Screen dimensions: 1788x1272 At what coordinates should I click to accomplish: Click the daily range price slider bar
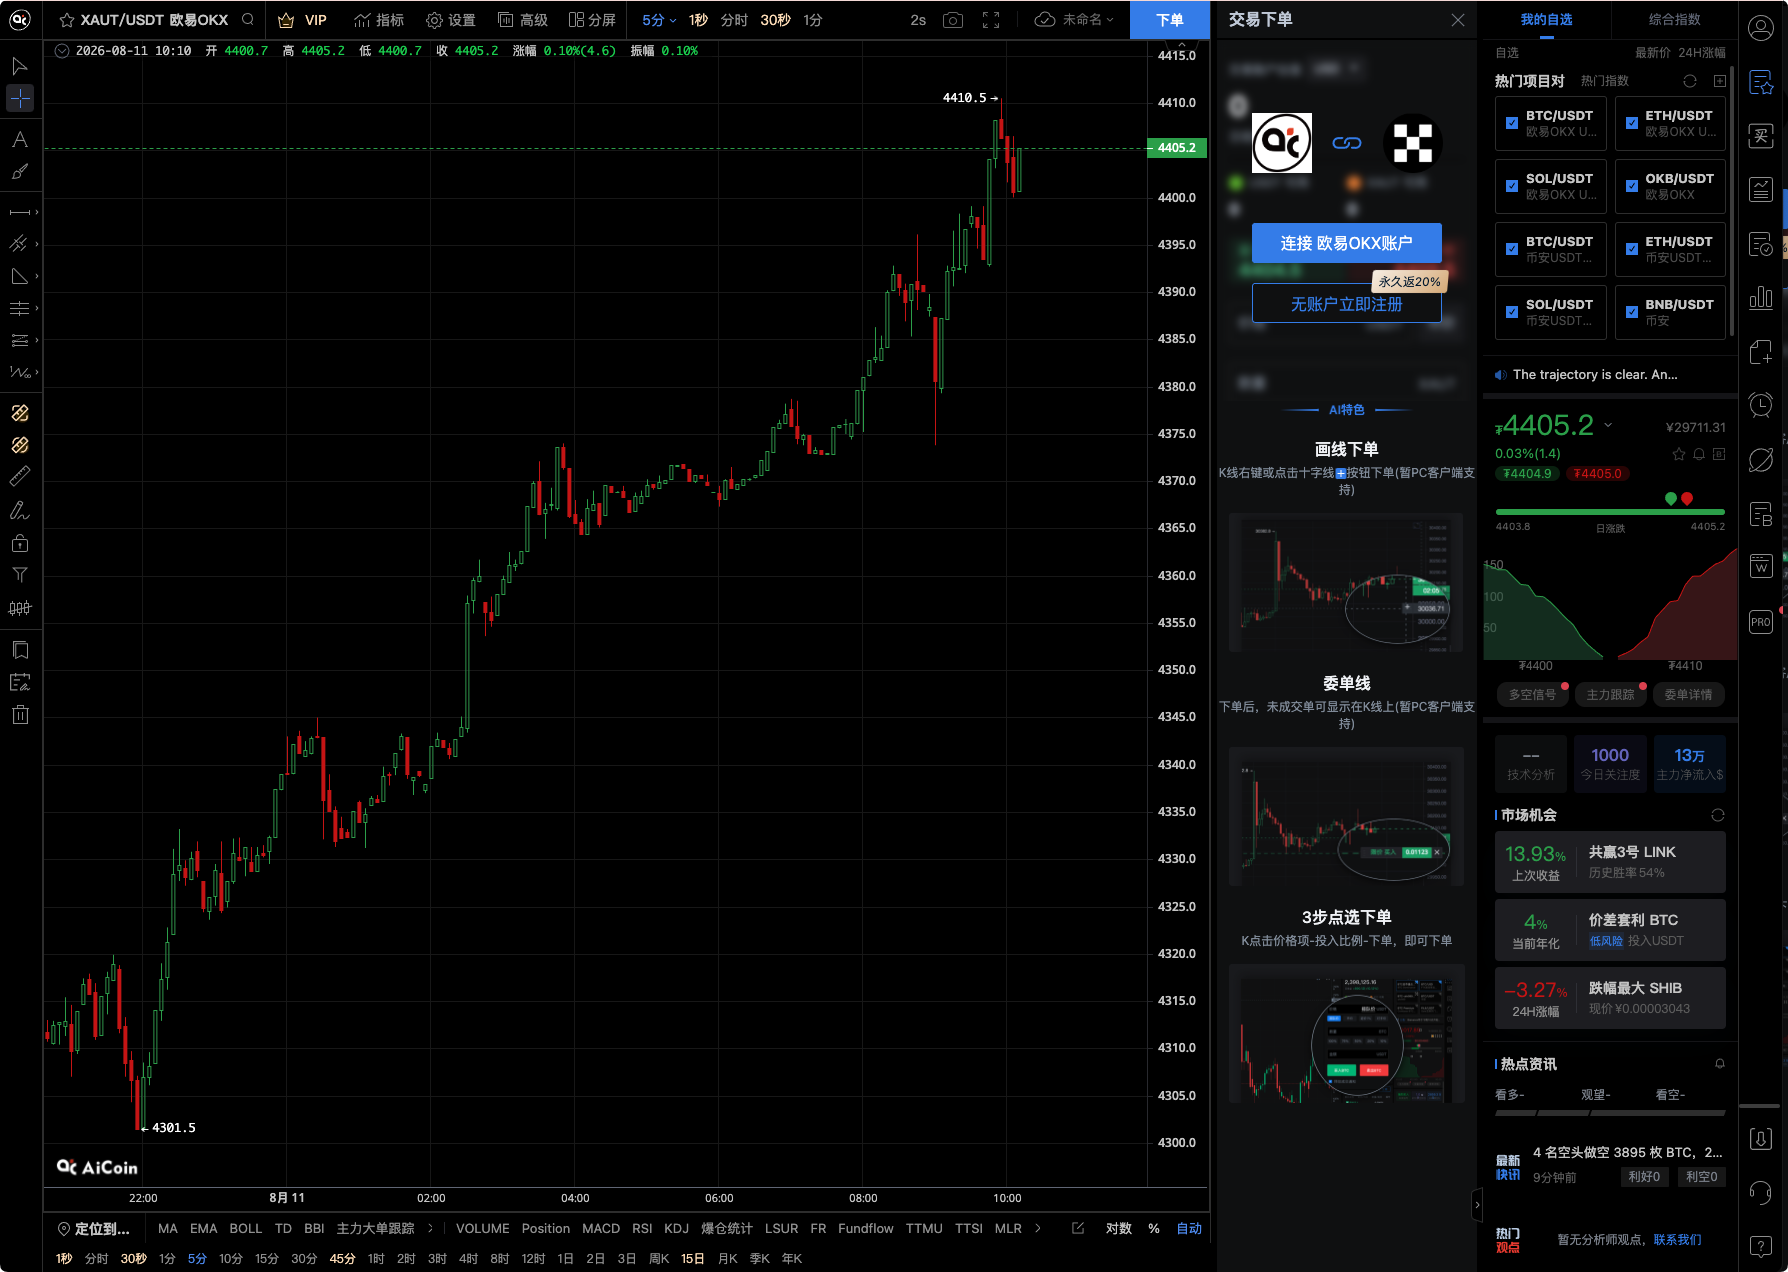coord(1610,512)
